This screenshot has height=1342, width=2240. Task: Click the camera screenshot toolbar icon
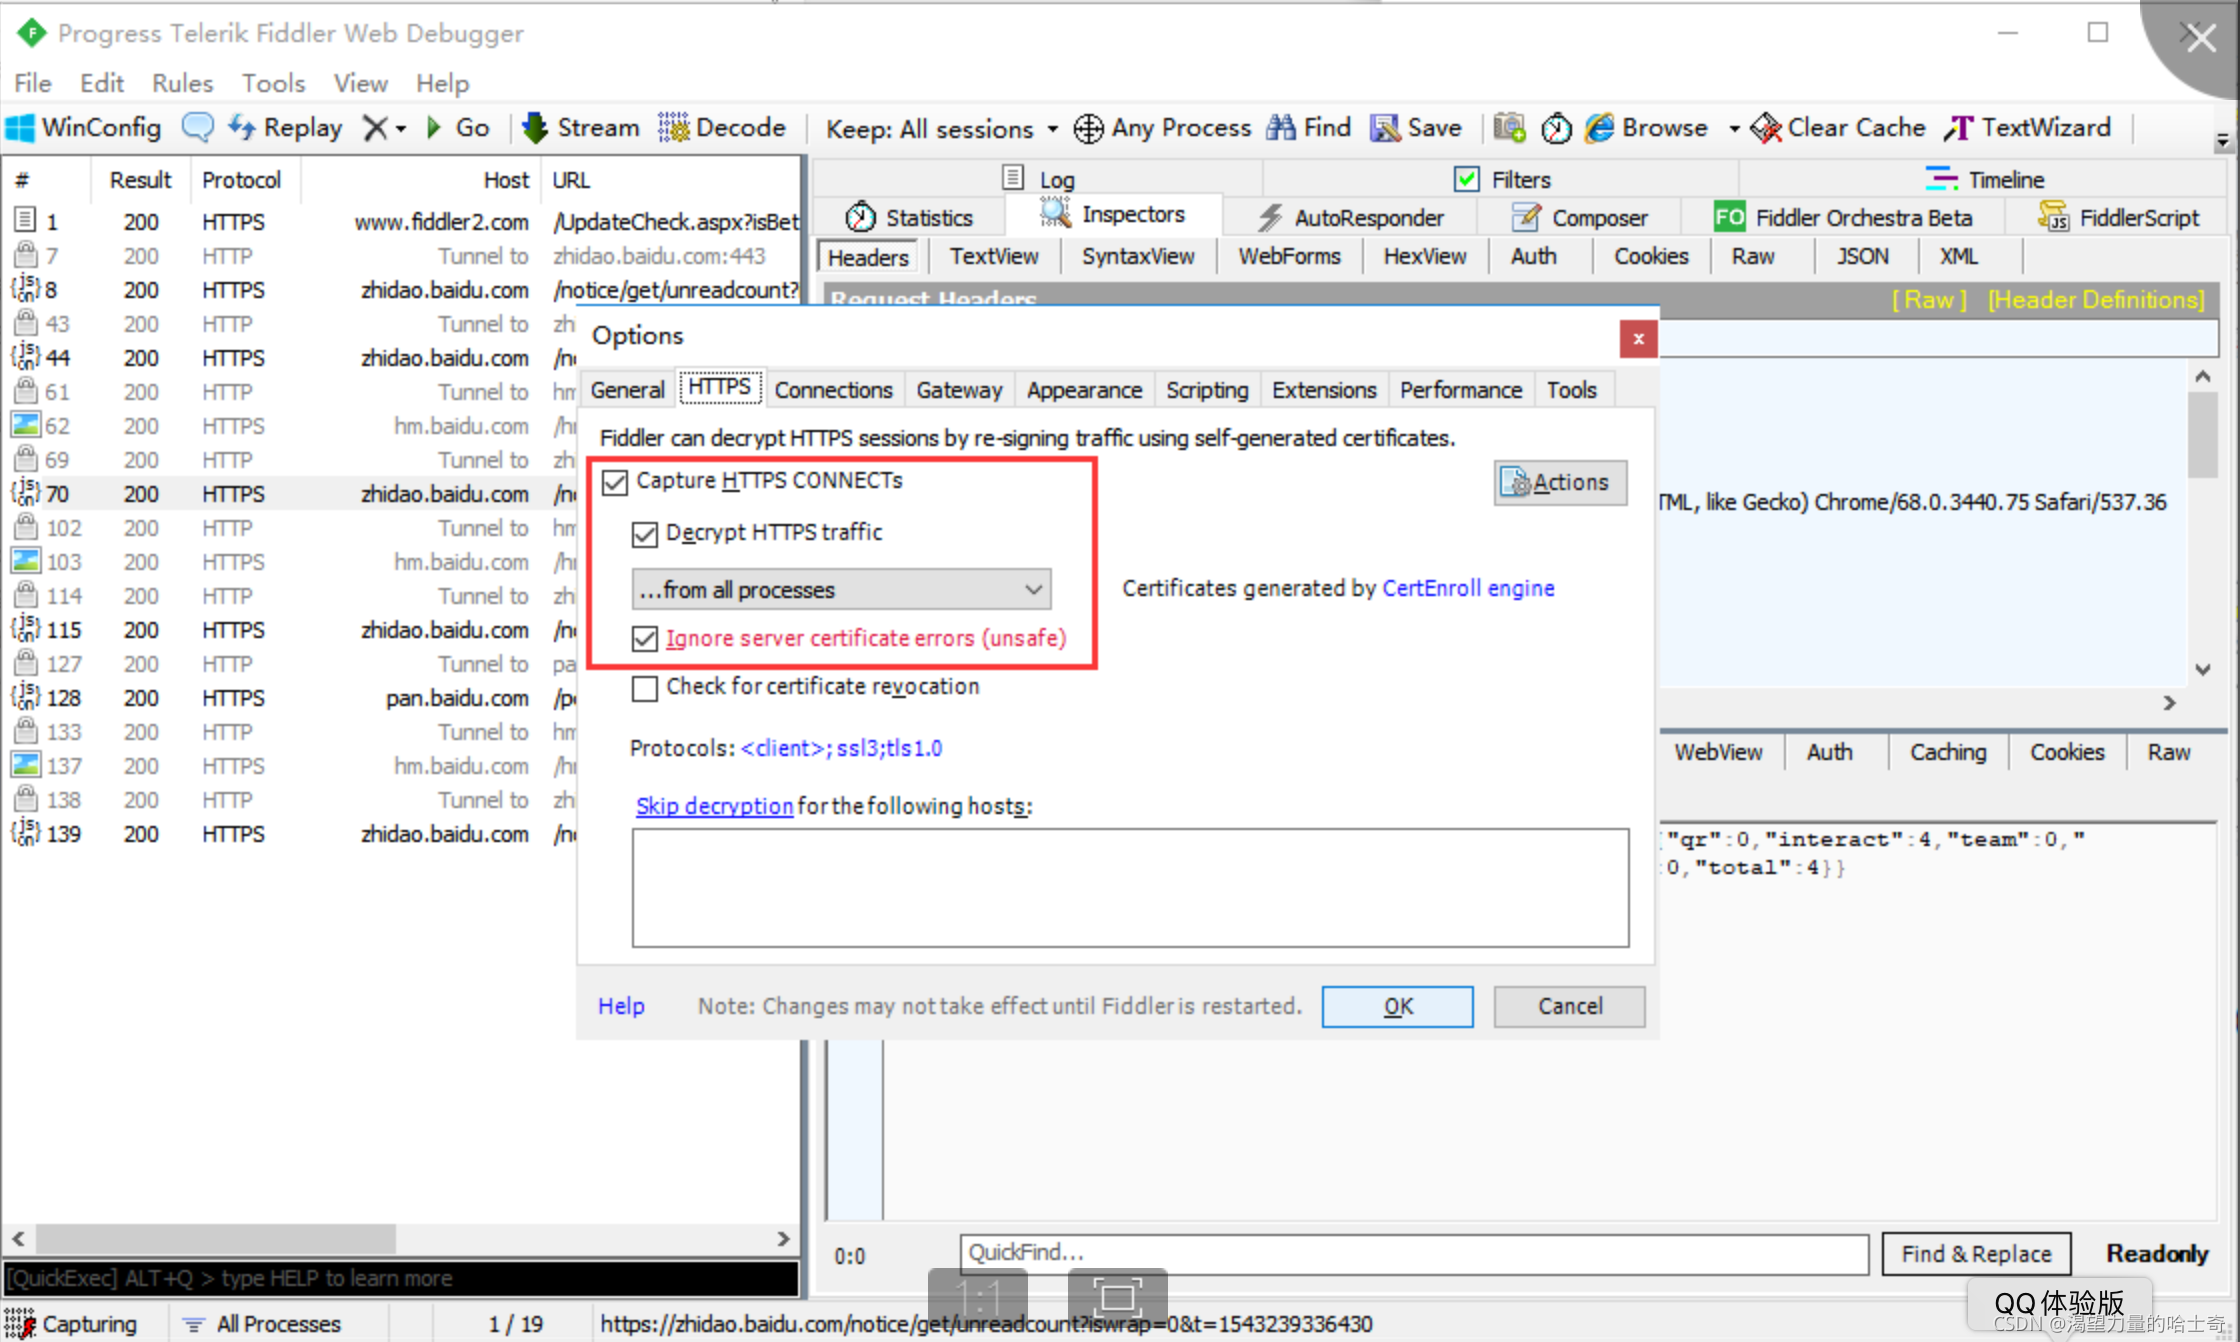[1509, 128]
